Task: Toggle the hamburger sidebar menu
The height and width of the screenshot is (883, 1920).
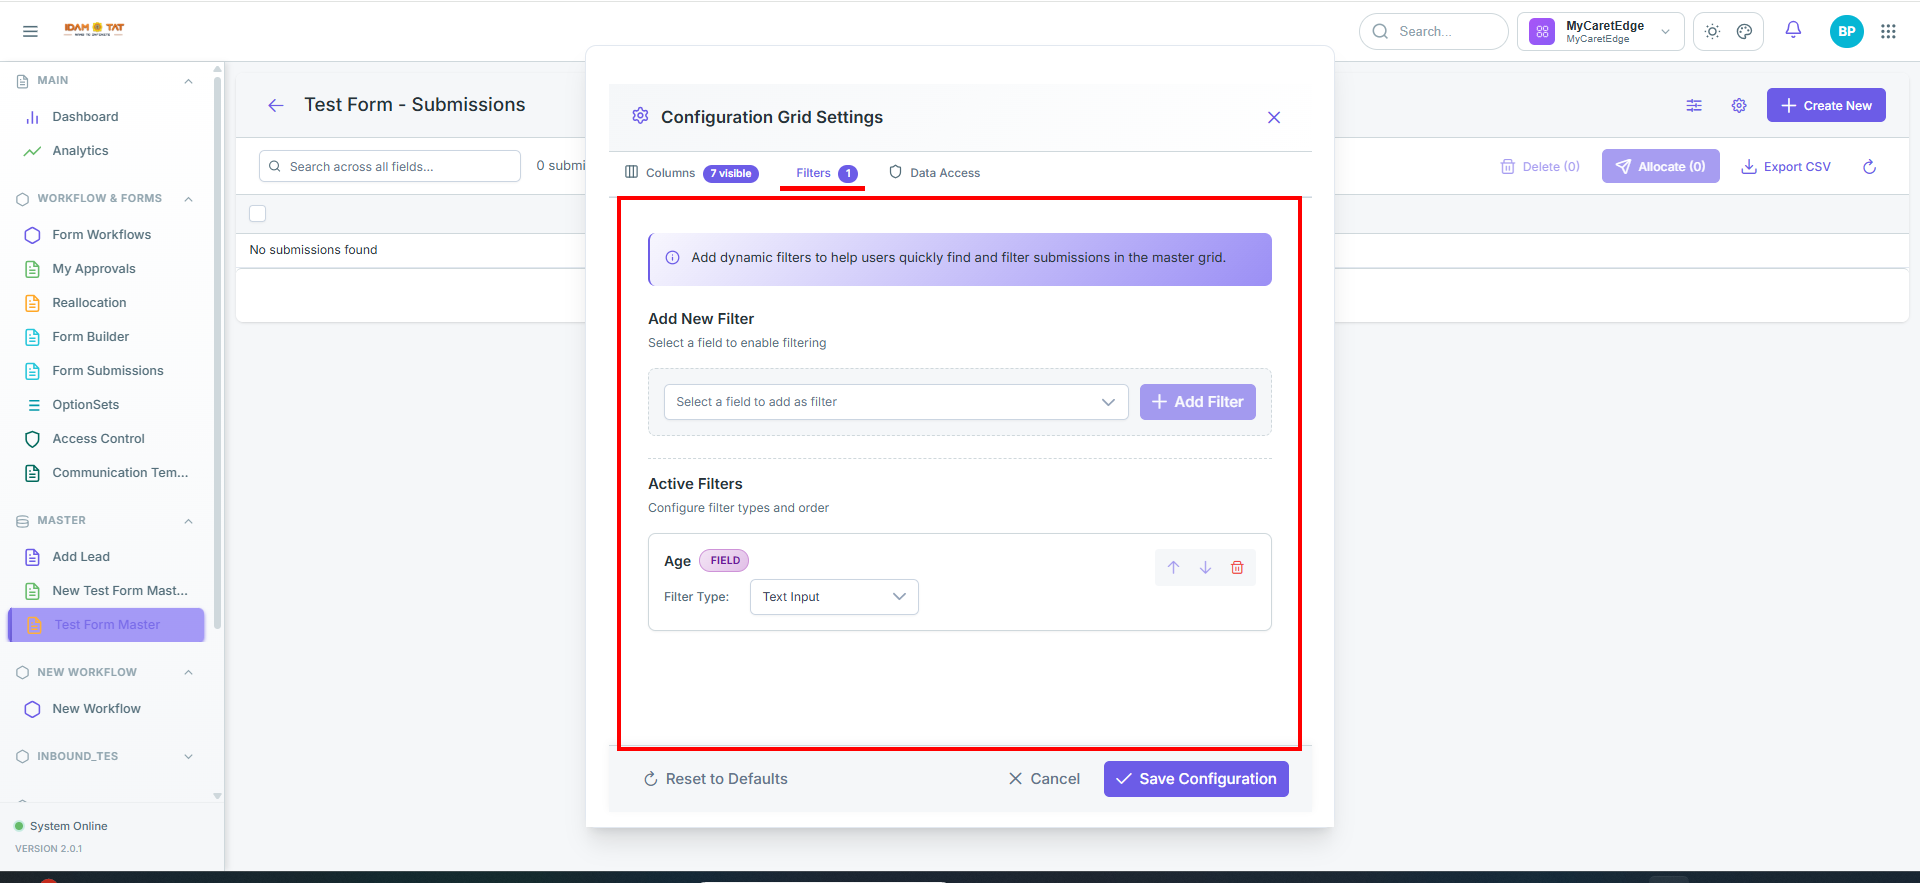Action: pos(30,31)
